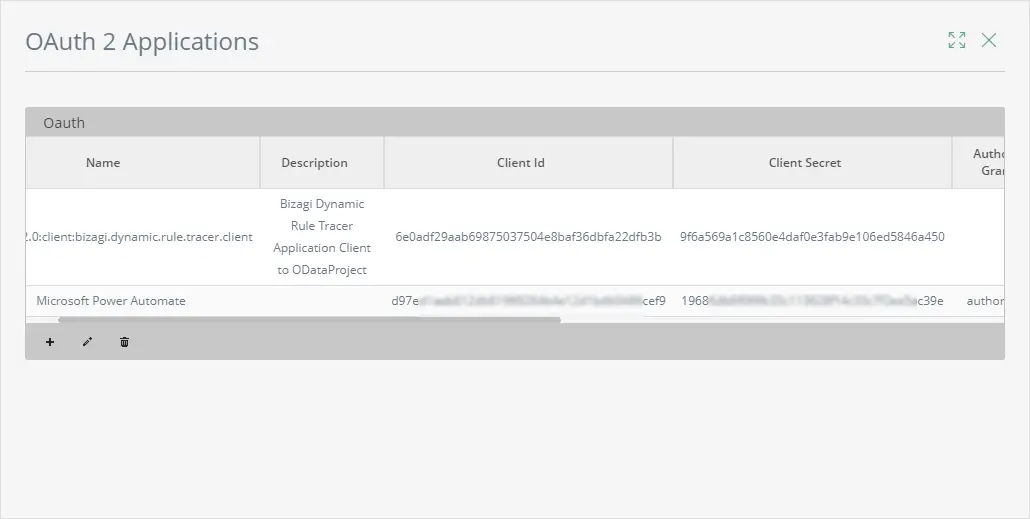The width and height of the screenshot is (1030, 519).
Task: Expand the dialog with the fullscreen icon
Action: (x=957, y=40)
